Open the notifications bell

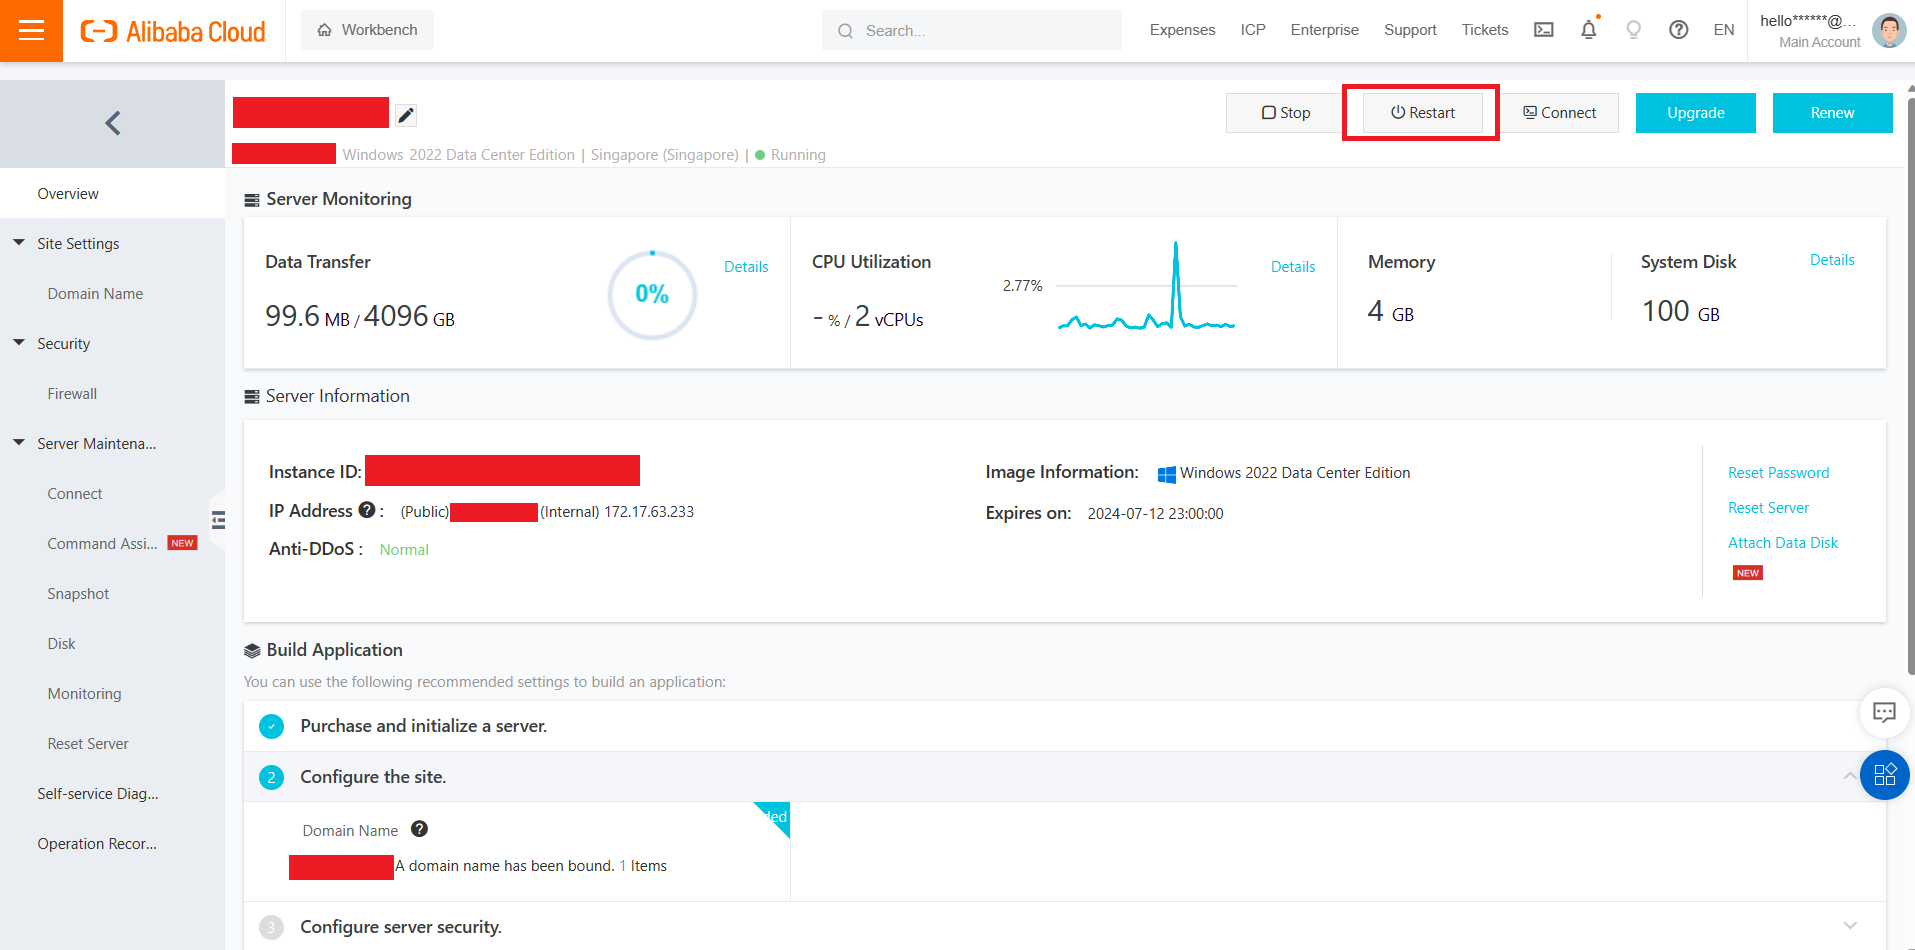[x=1589, y=30]
